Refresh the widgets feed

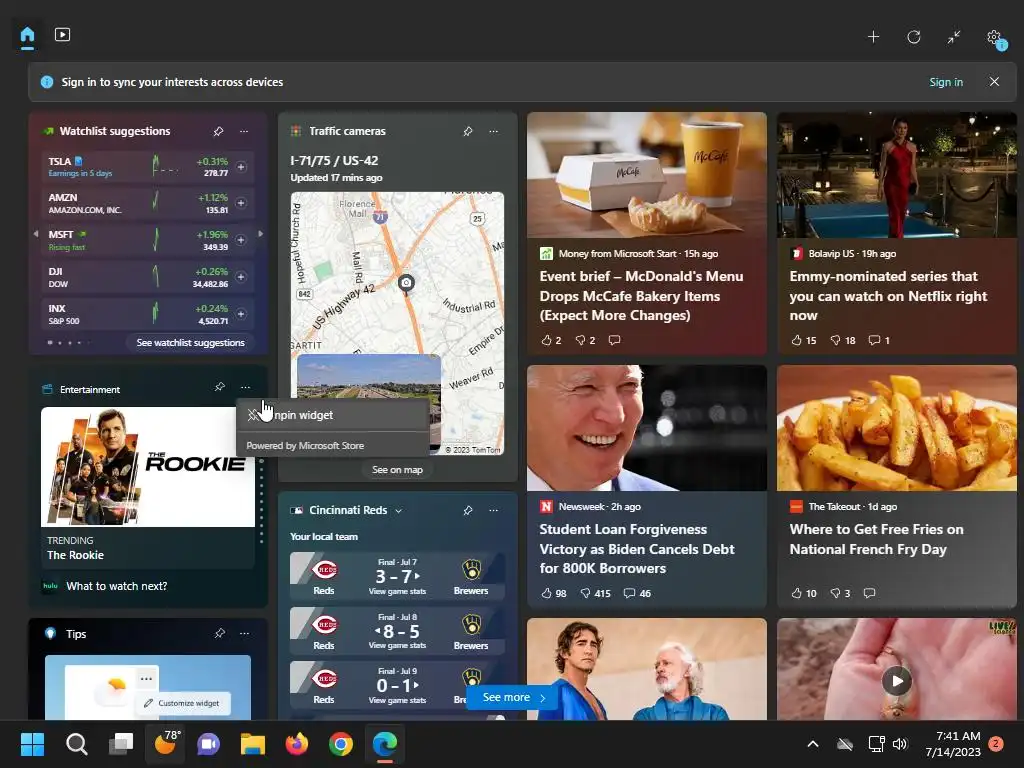(914, 37)
